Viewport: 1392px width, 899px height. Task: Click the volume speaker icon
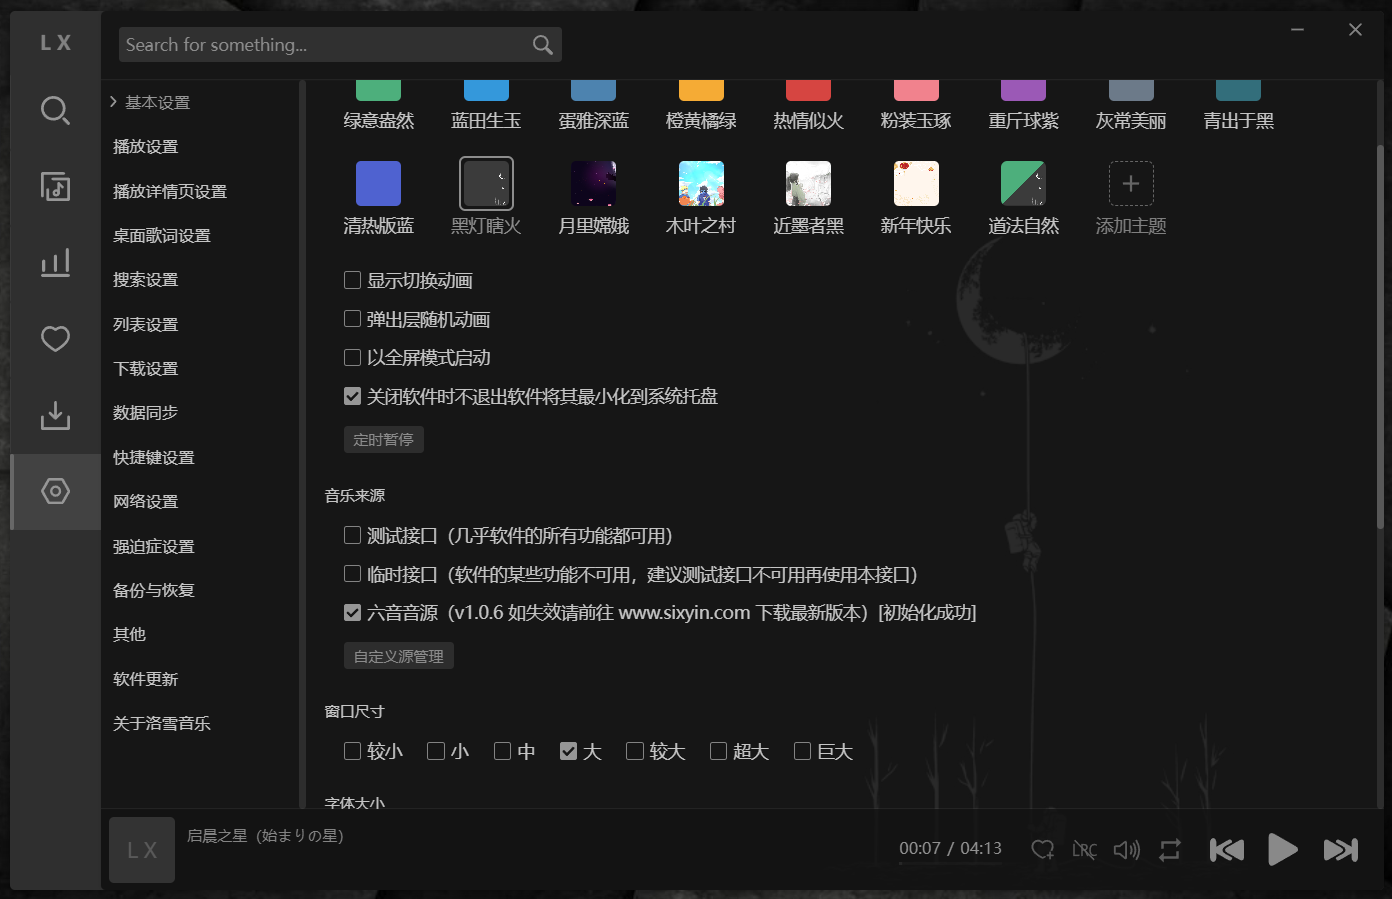[x=1127, y=849]
